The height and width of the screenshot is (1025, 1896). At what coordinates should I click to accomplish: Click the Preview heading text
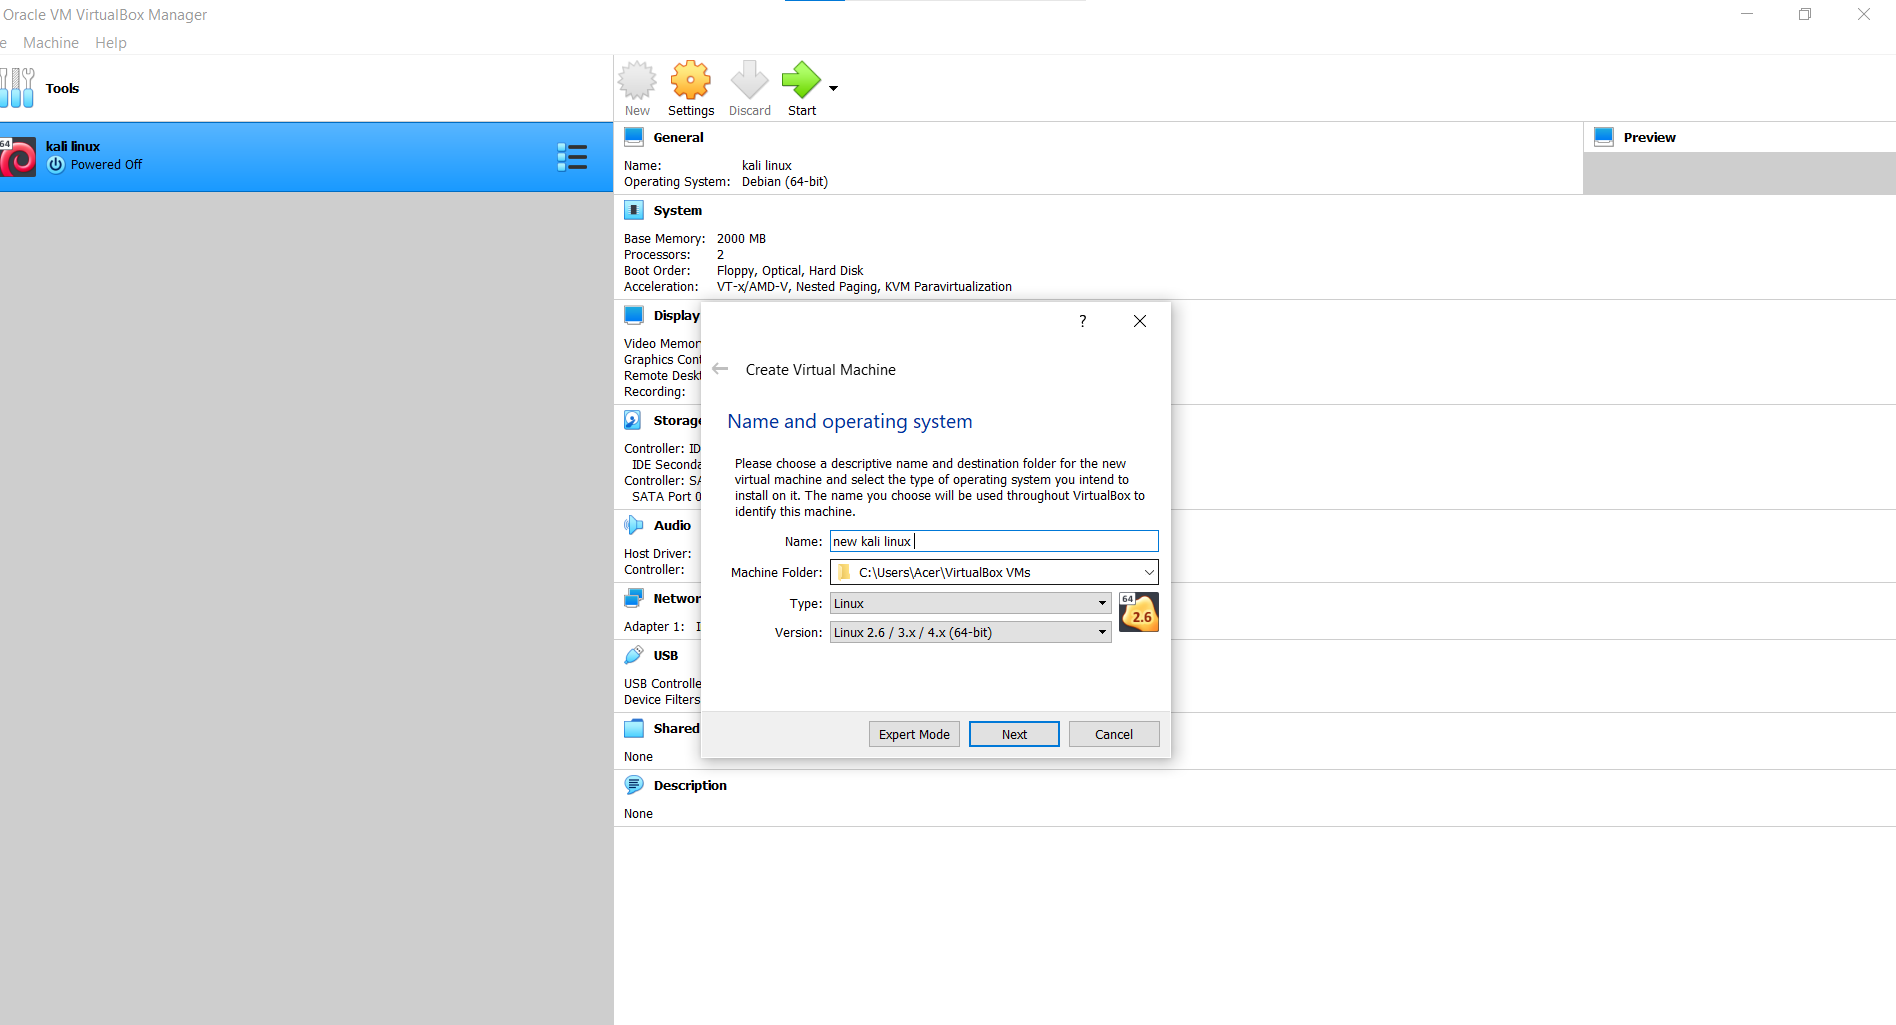(1649, 137)
